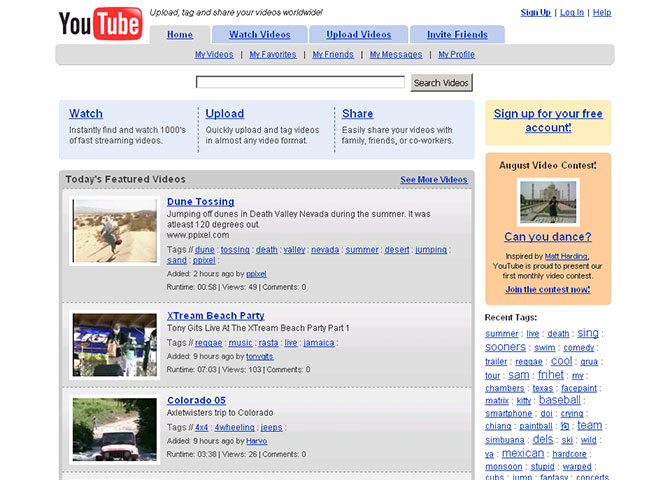Open My Profile

tap(456, 55)
